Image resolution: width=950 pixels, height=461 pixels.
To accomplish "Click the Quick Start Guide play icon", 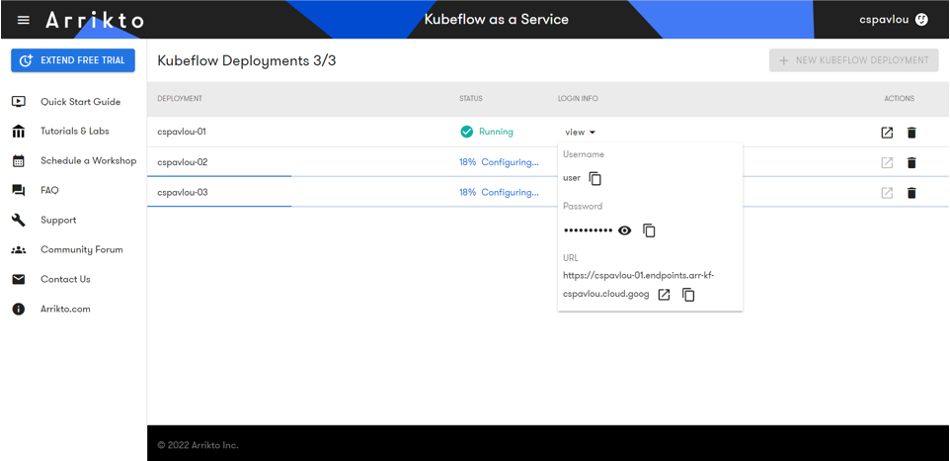I will 19,102.
